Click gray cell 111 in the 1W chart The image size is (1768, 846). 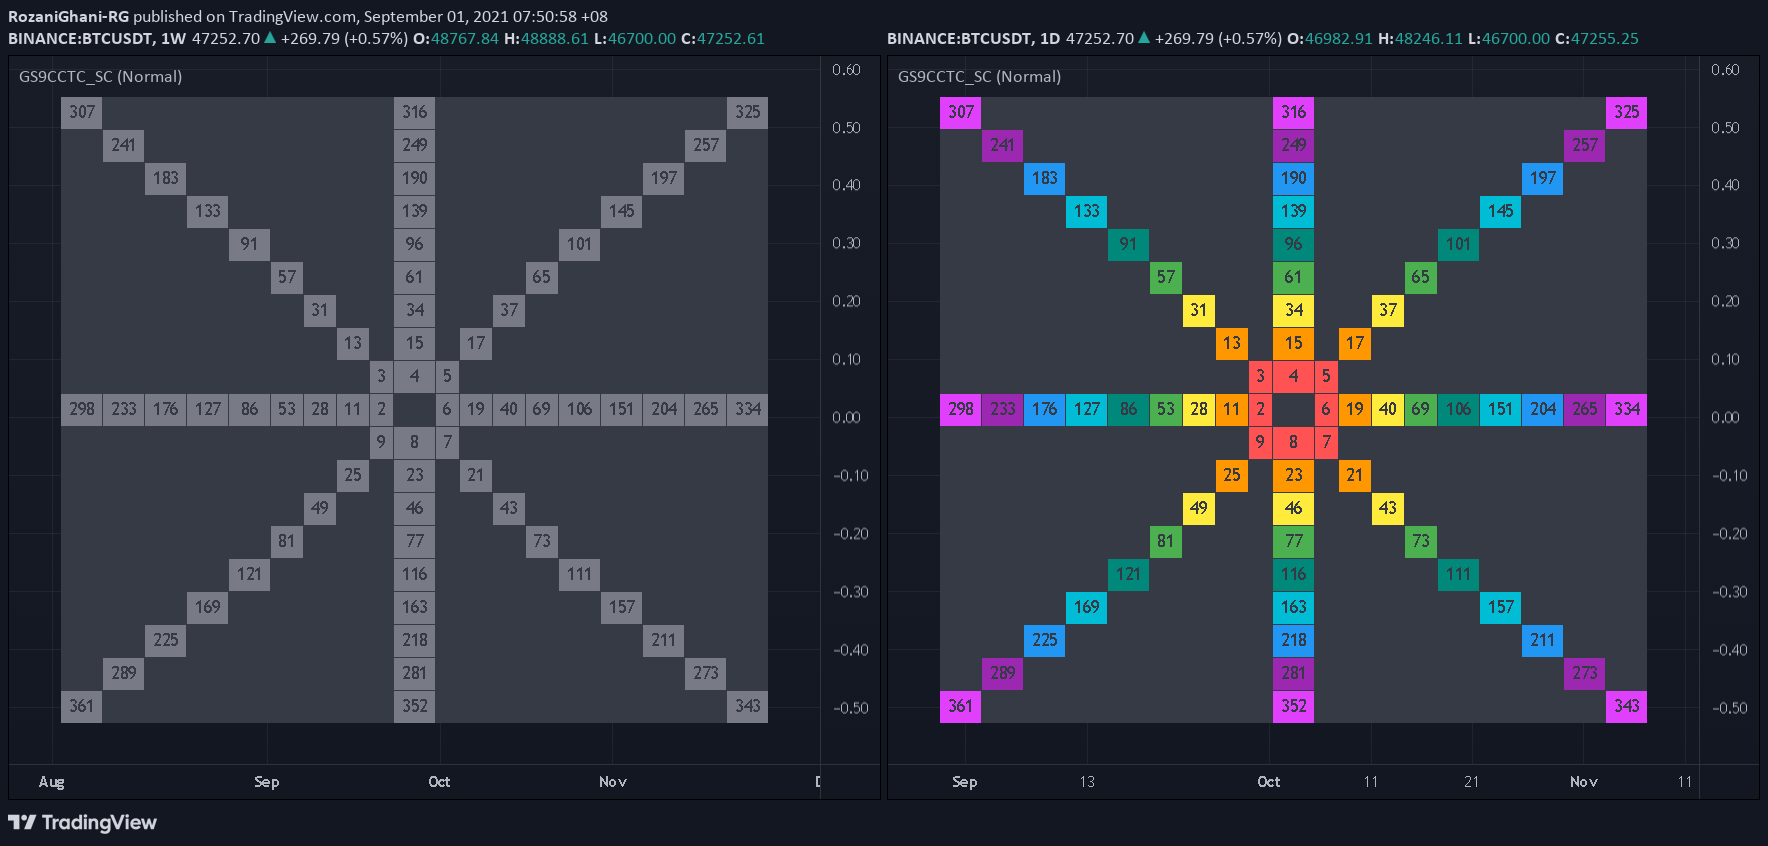tap(579, 574)
